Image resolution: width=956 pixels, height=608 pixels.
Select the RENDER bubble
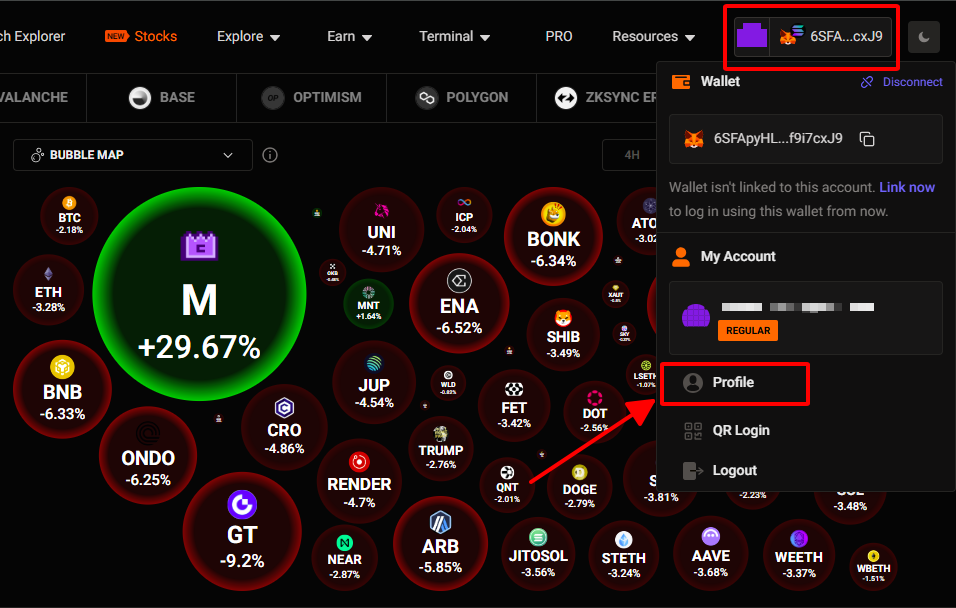click(x=359, y=481)
